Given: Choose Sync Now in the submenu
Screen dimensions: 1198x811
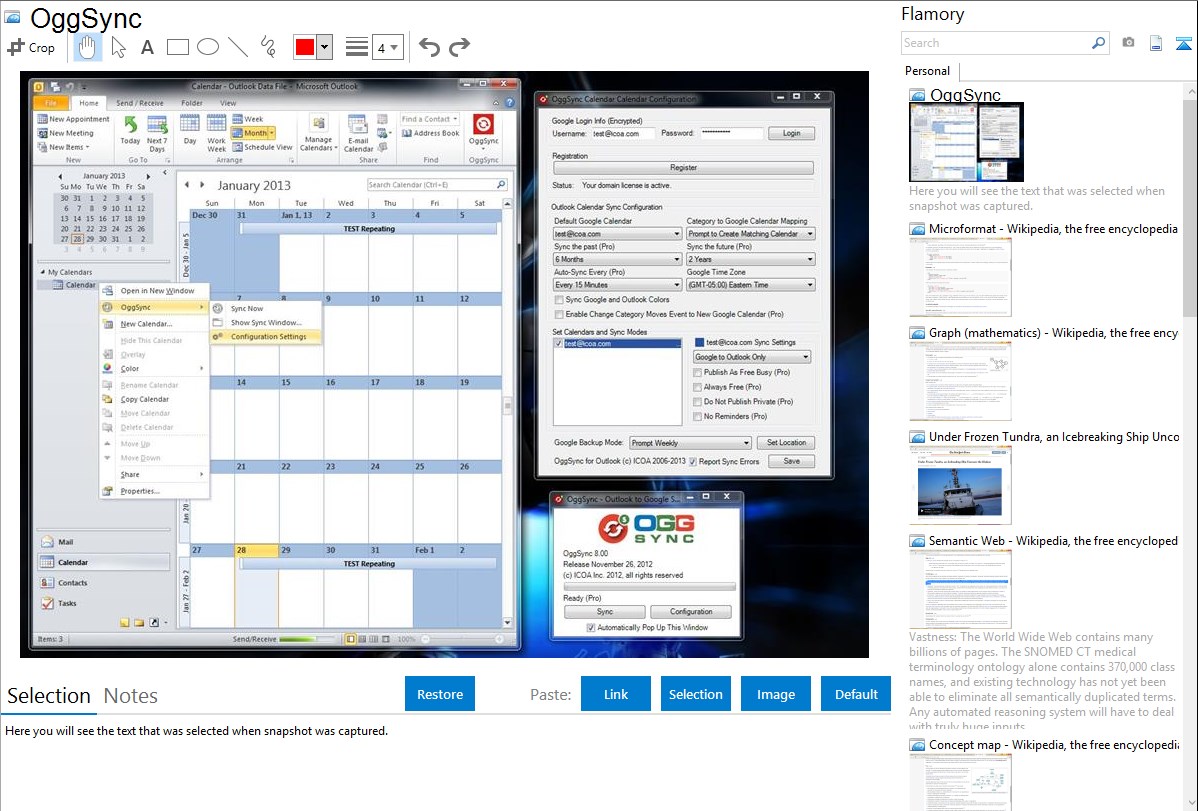Looking at the screenshot, I should tap(266, 309).
